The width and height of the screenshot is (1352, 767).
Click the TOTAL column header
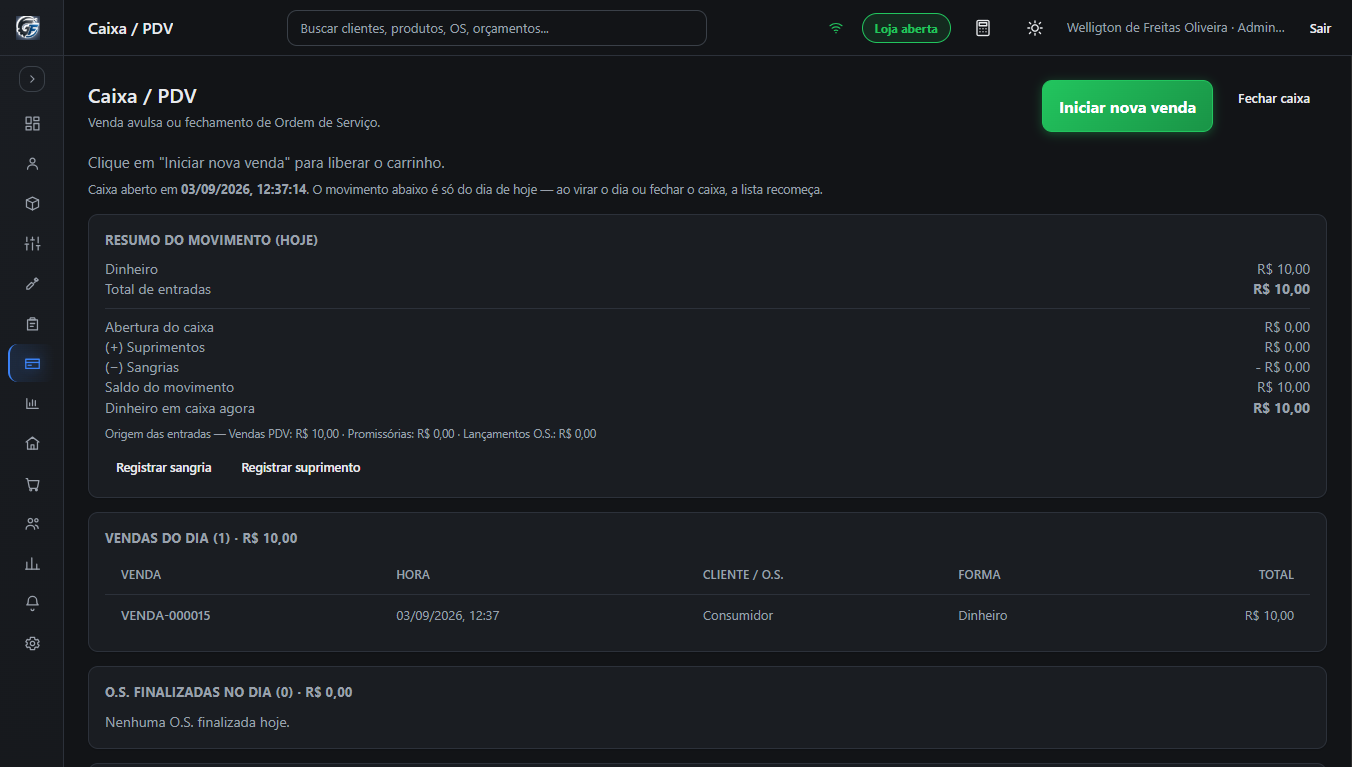click(x=1276, y=574)
